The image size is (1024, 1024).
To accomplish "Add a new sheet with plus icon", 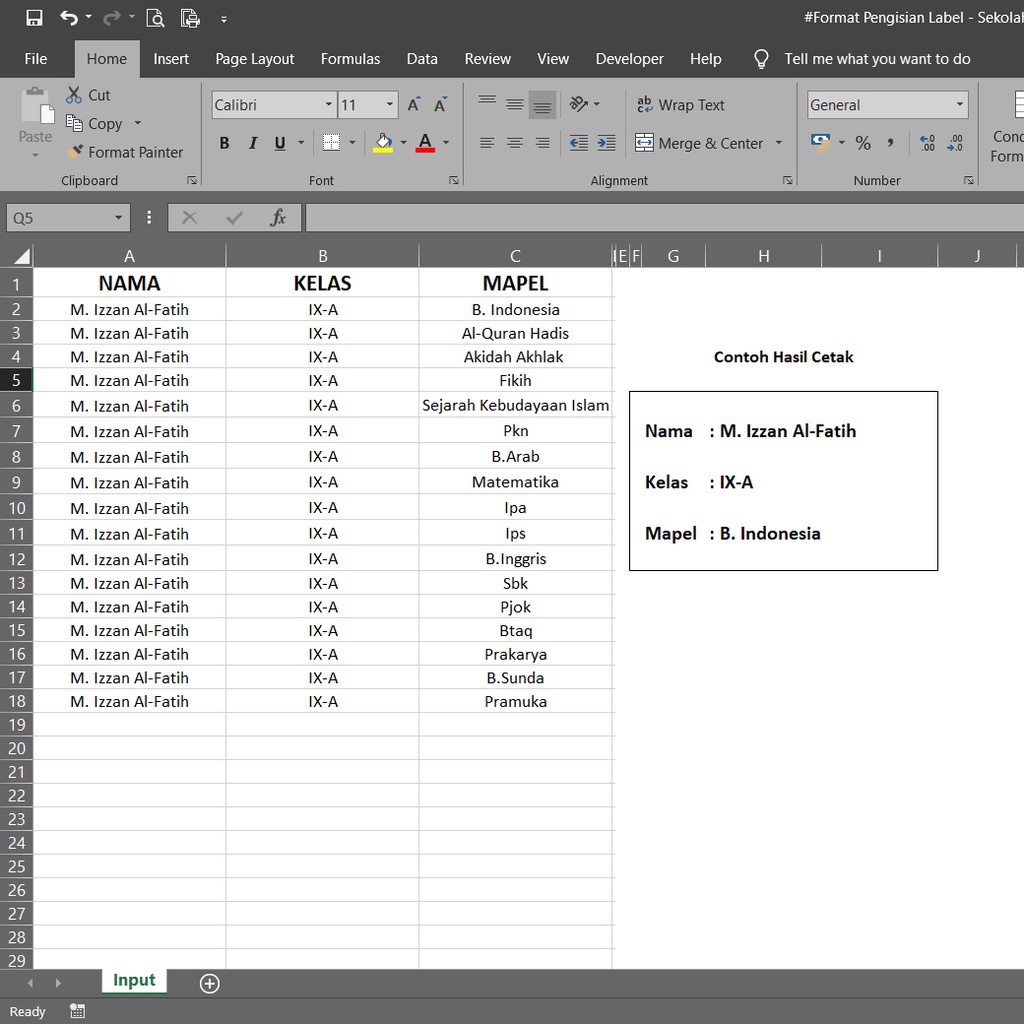I will pos(209,983).
